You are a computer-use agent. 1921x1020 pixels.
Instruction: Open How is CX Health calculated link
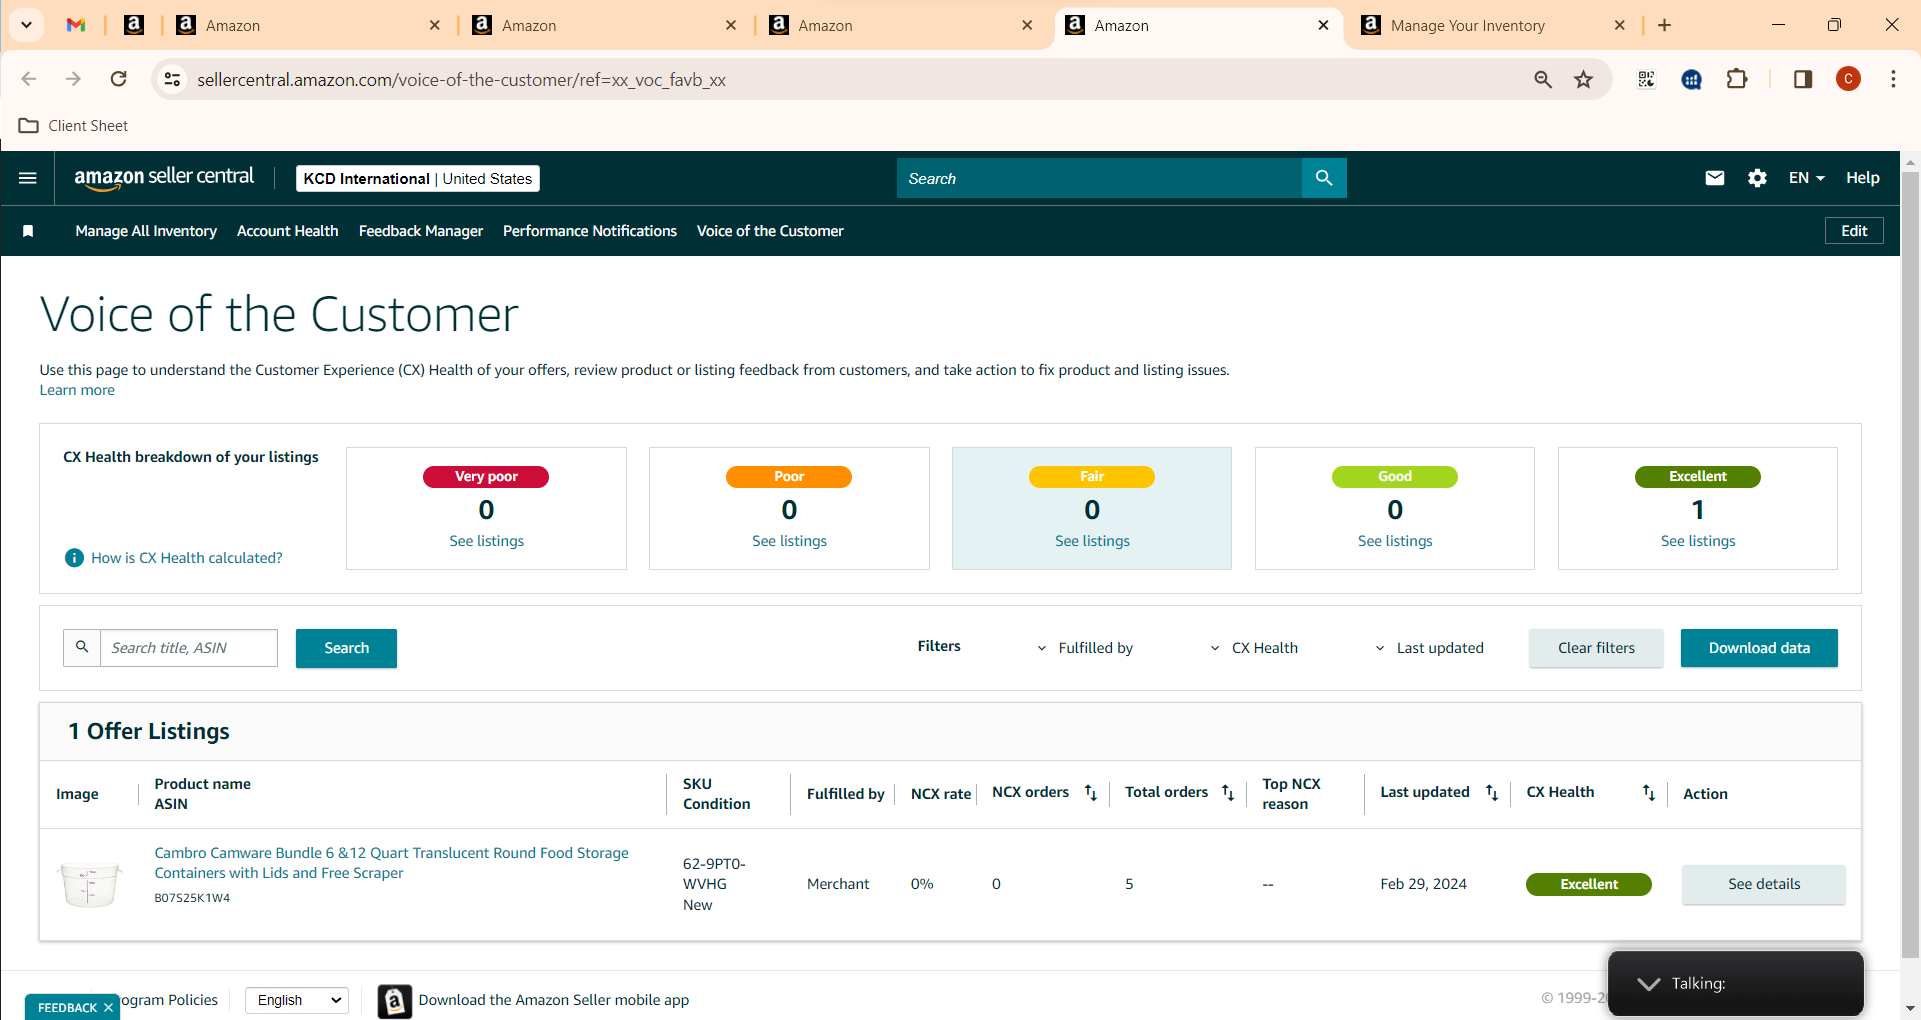coord(187,558)
